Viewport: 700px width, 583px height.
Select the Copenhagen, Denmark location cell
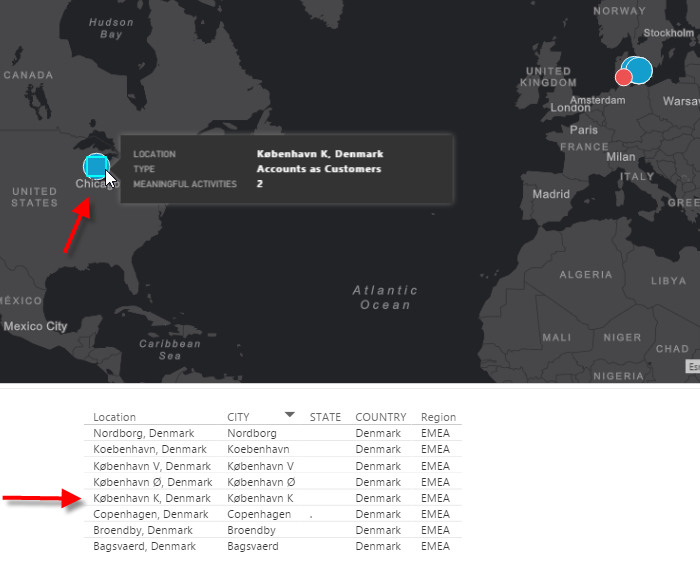[150, 514]
